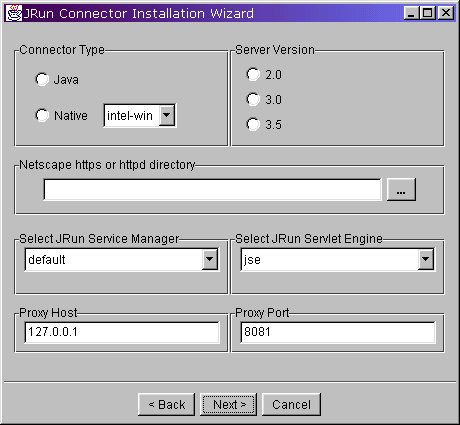Click the 'Proxy Port' label
The height and width of the screenshot is (425, 460).
click(262, 313)
